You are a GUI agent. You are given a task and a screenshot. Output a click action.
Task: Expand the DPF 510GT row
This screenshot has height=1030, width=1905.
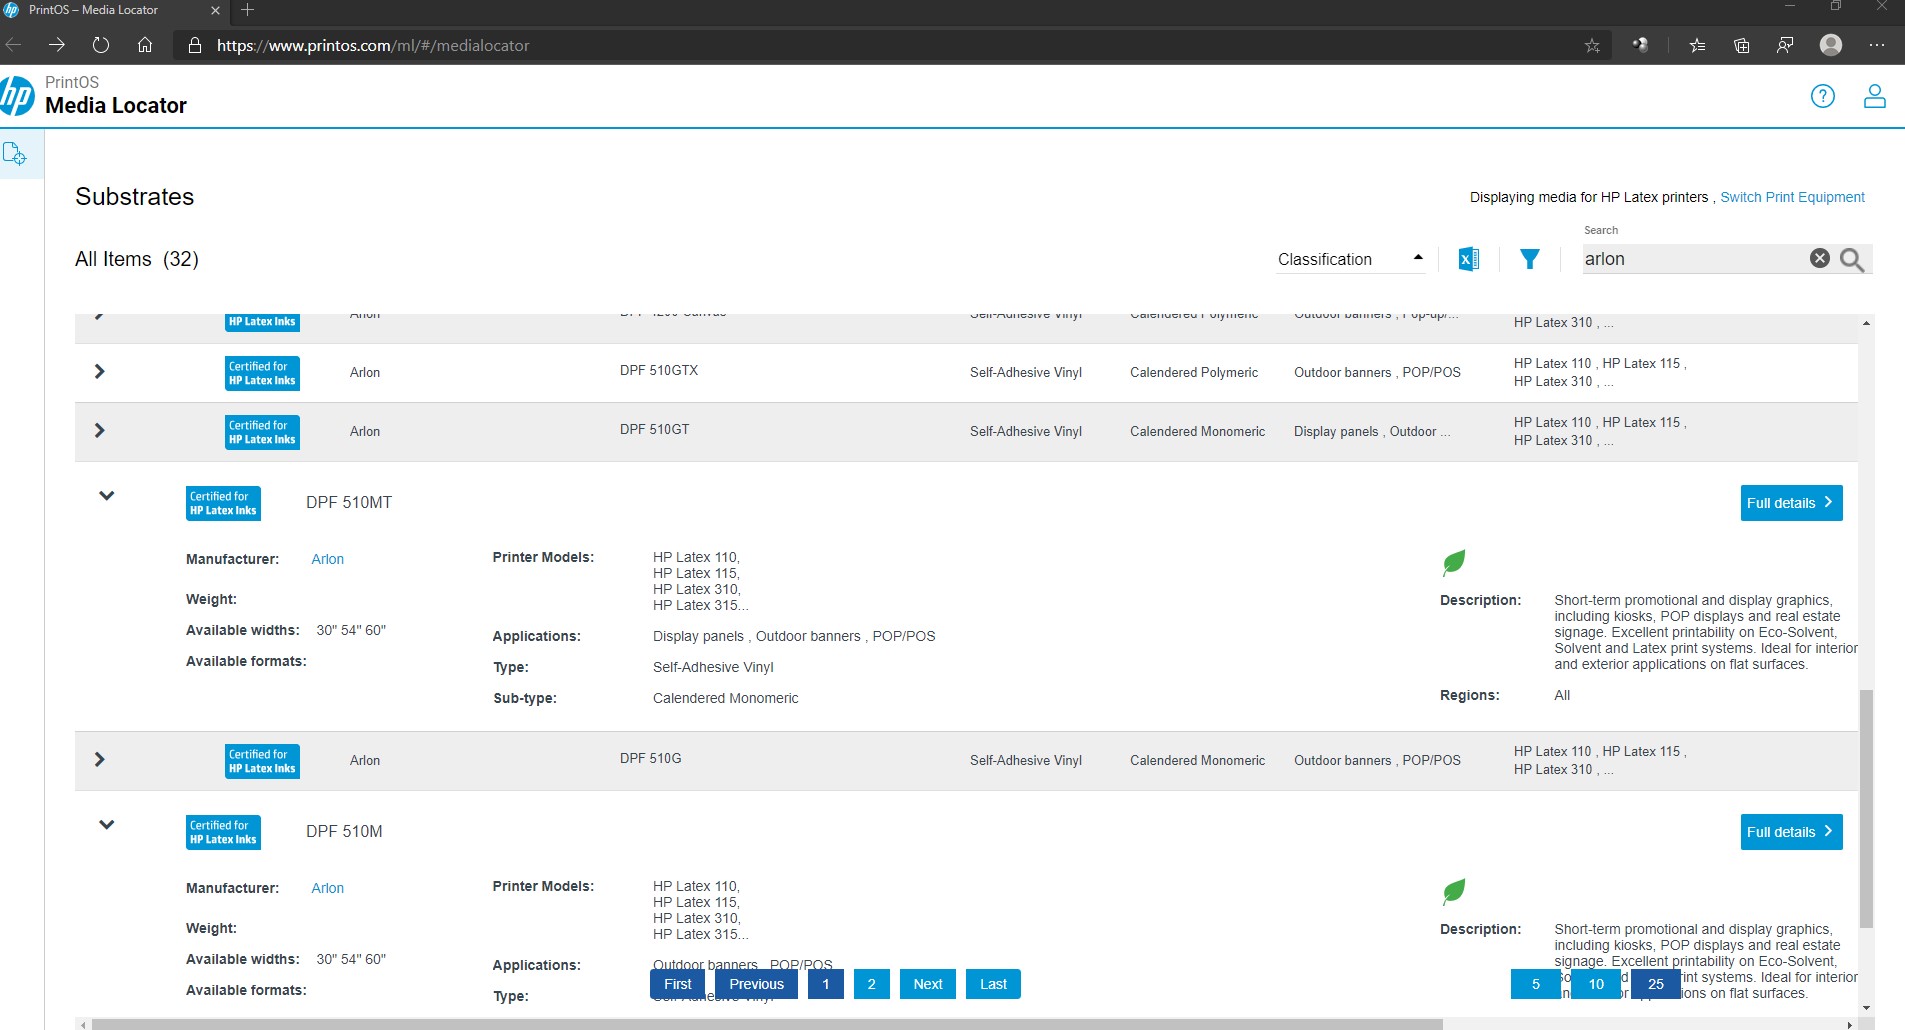click(99, 431)
